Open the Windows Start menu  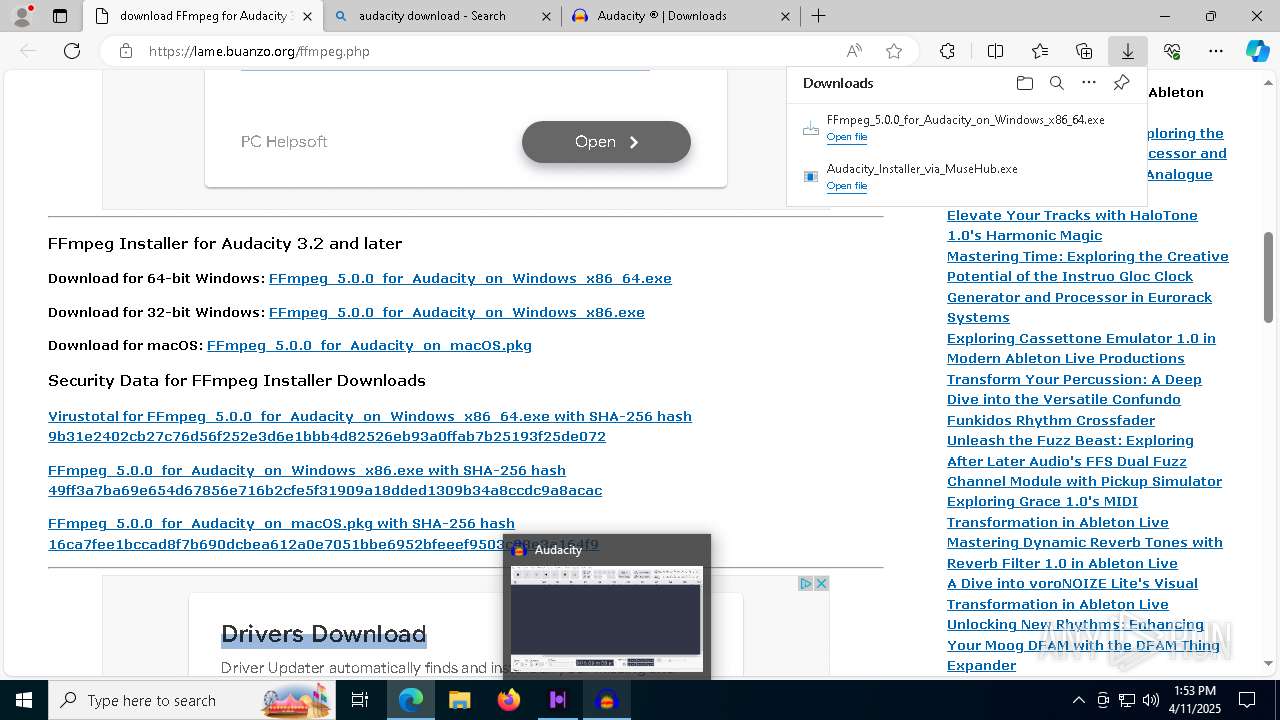point(24,700)
